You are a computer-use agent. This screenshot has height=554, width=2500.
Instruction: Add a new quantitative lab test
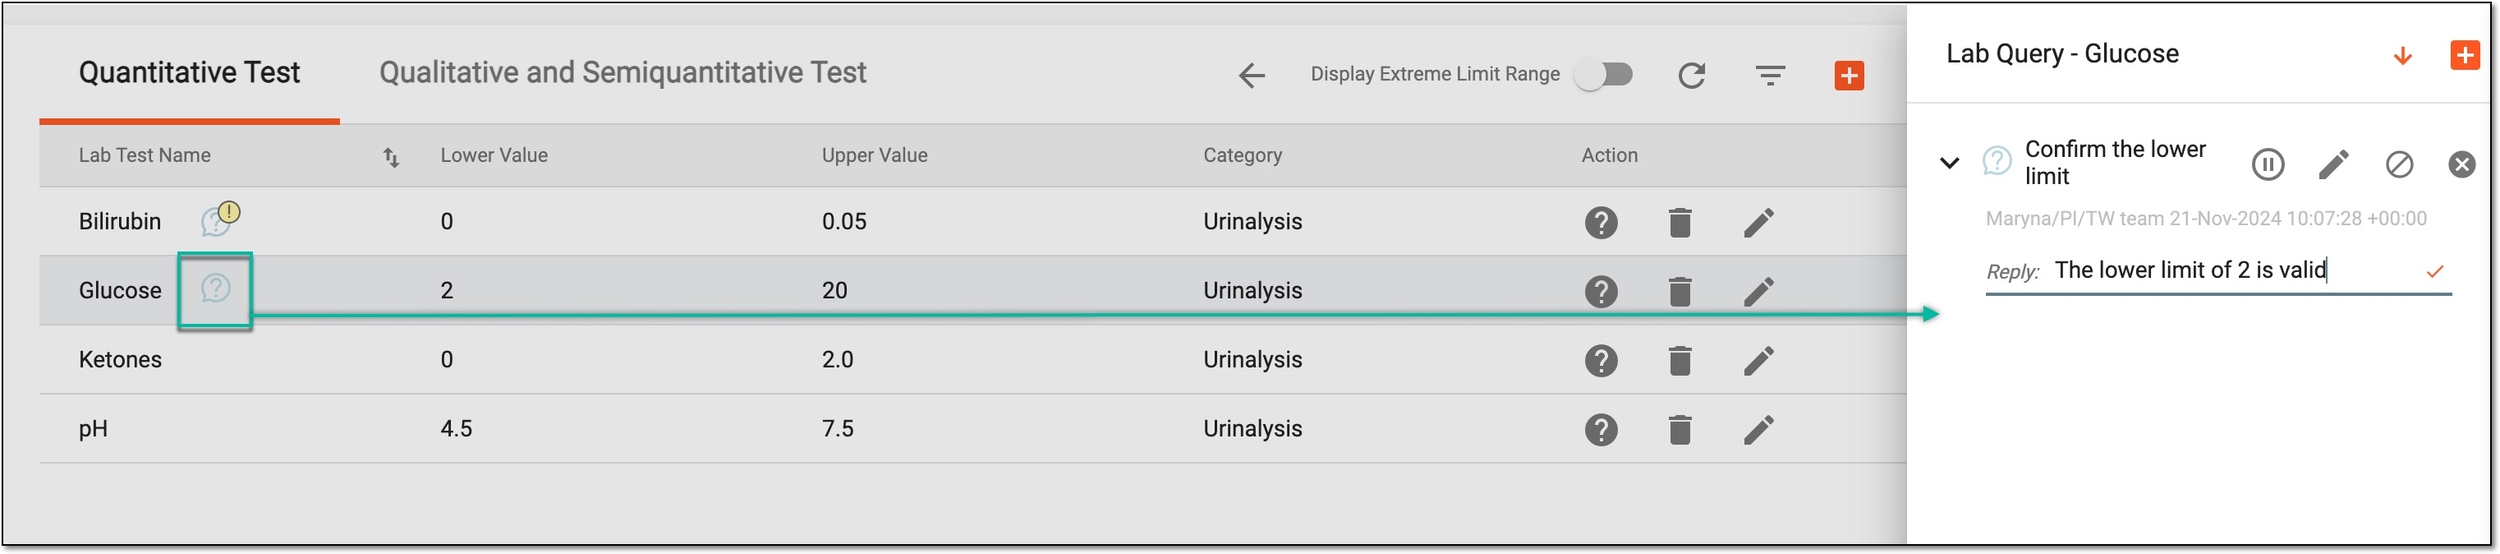click(1849, 75)
